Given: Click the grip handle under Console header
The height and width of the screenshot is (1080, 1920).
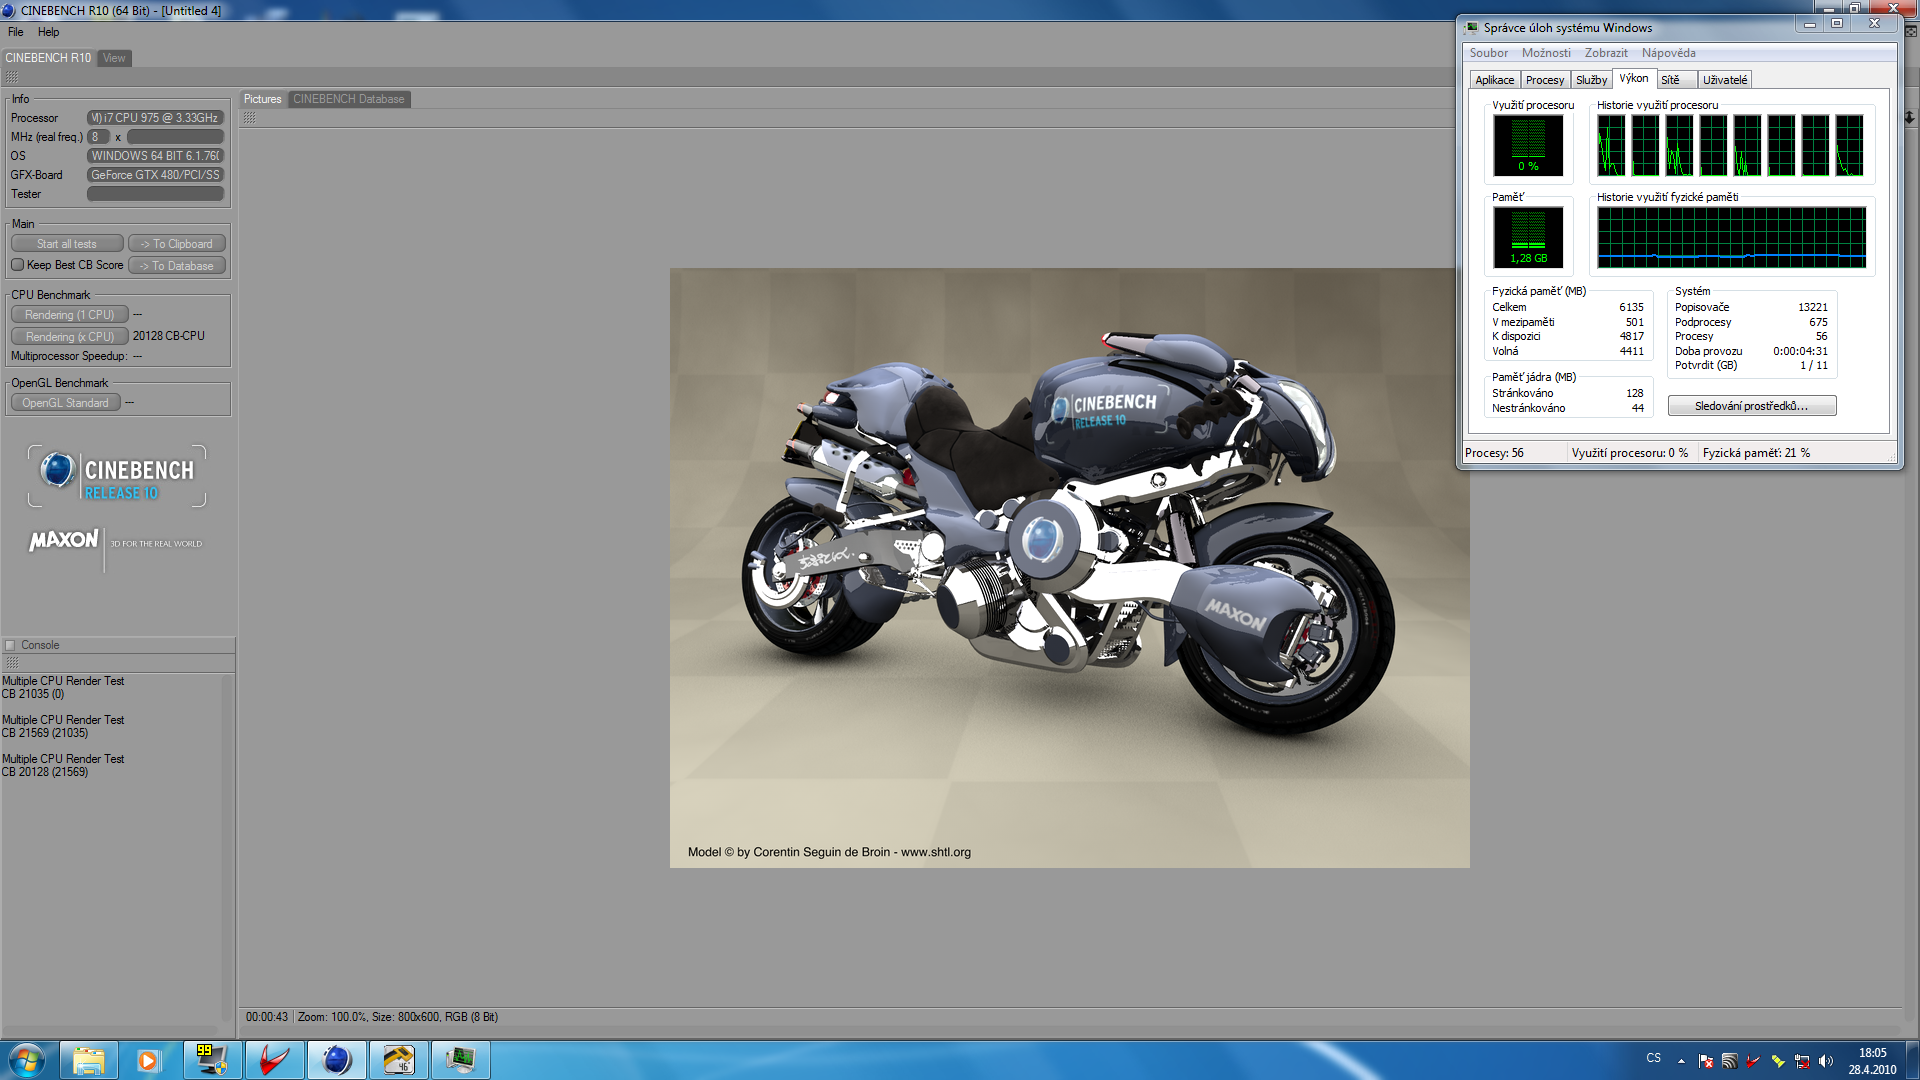Looking at the screenshot, I should [12, 662].
